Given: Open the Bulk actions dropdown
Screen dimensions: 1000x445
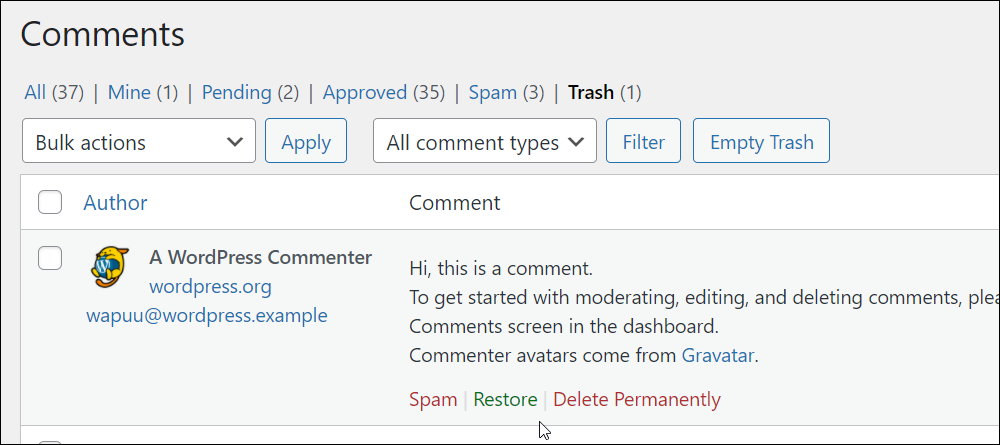Looking at the screenshot, I should point(139,140).
